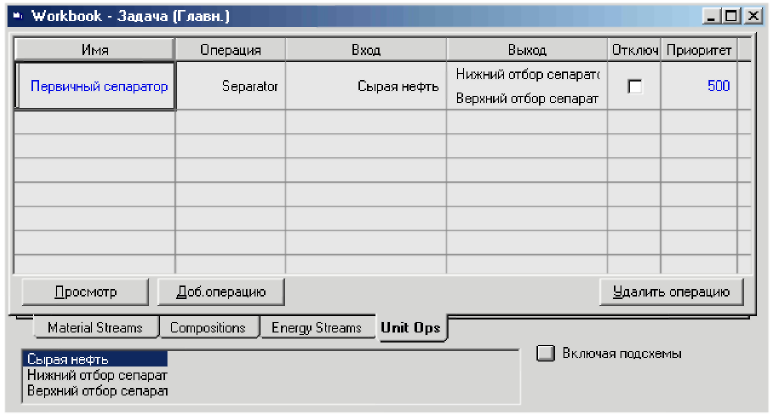Switch to the Material Streams tab

point(95,328)
